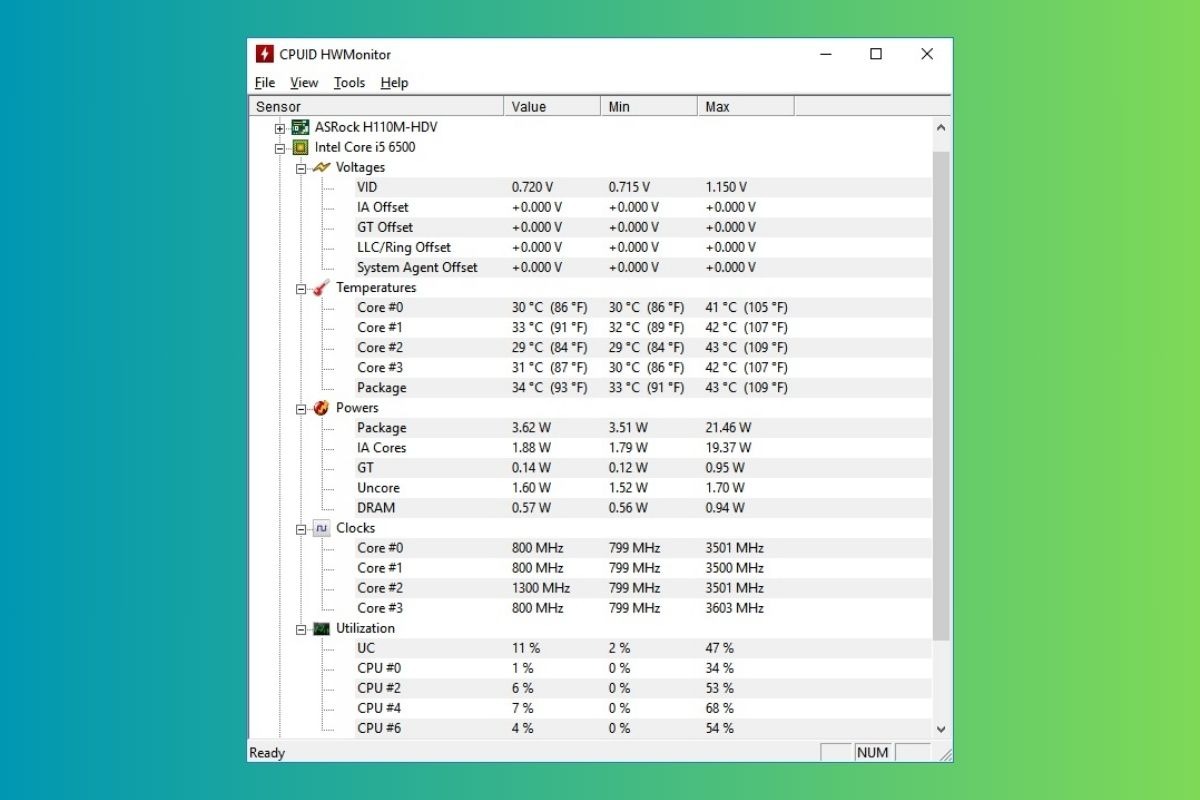Click the vertical scrollbar thumb

tap(941, 396)
